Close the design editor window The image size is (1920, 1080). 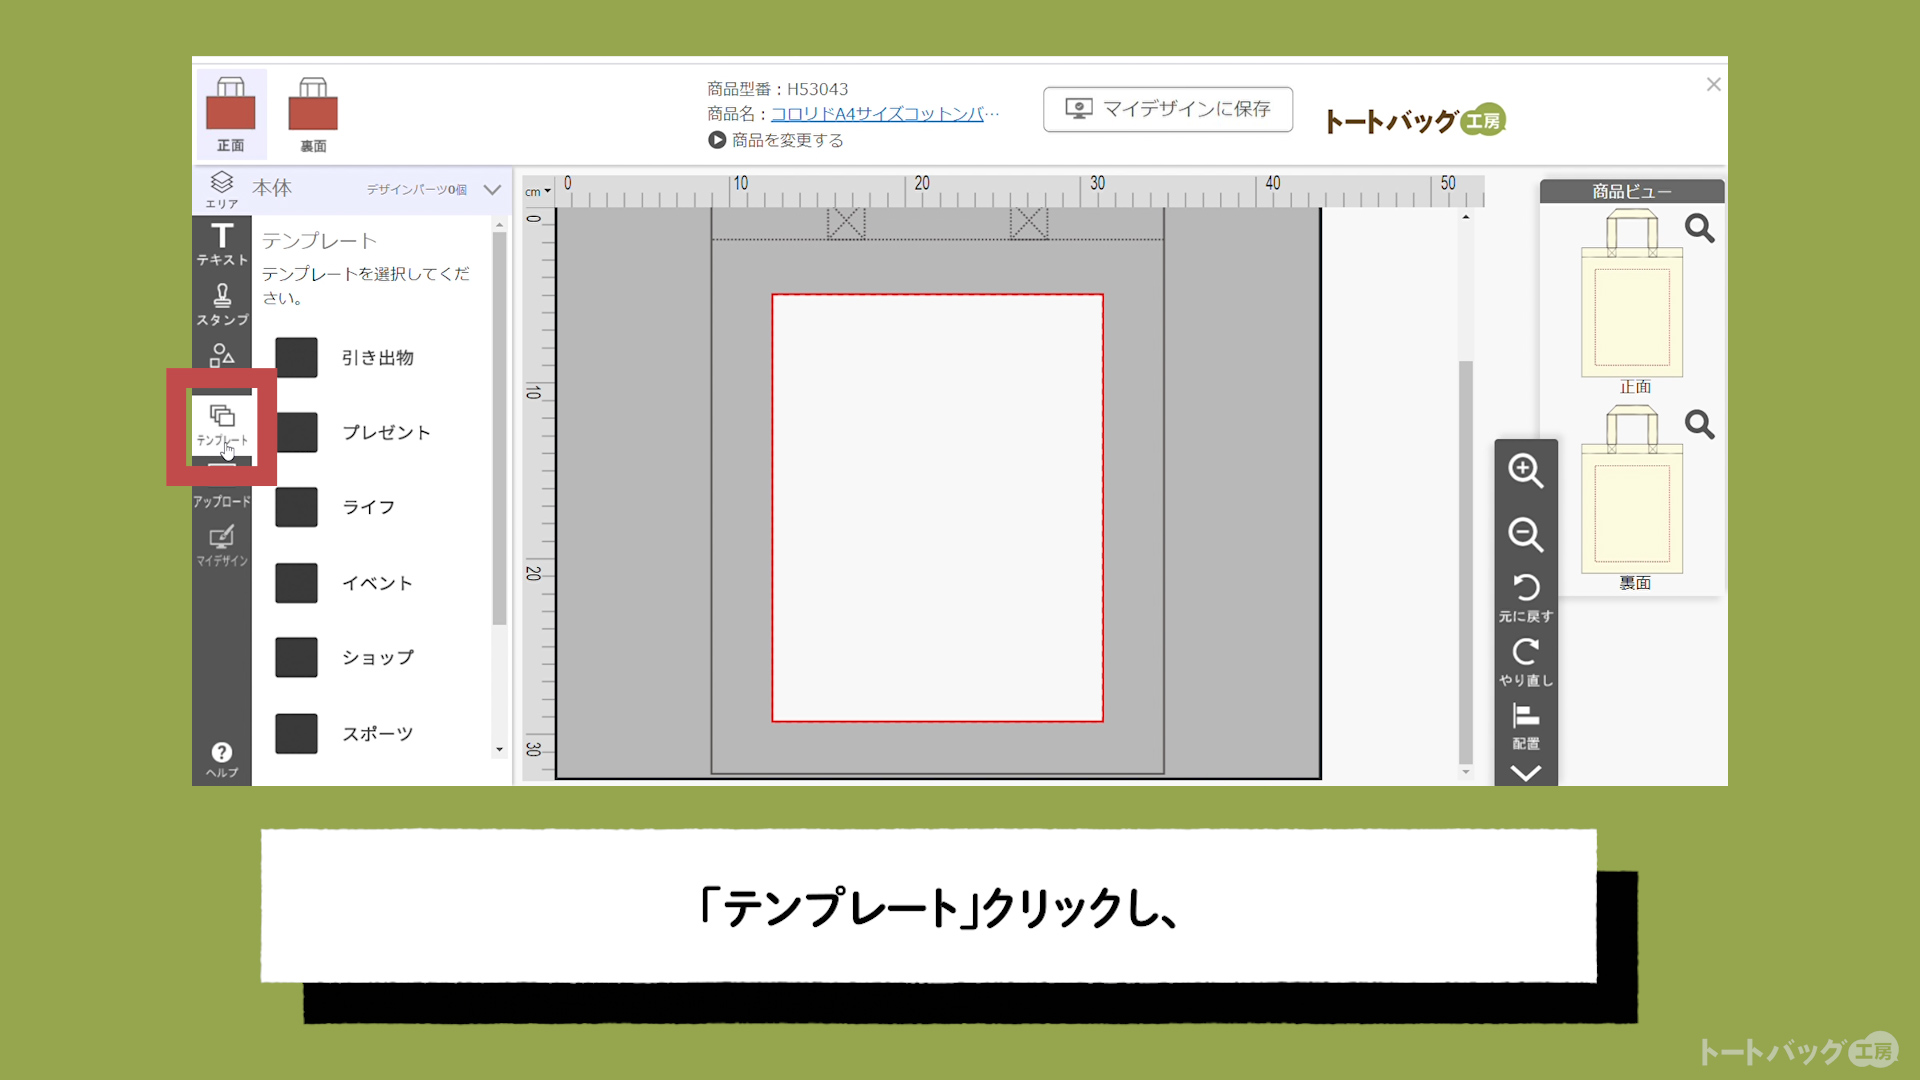coord(1713,85)
